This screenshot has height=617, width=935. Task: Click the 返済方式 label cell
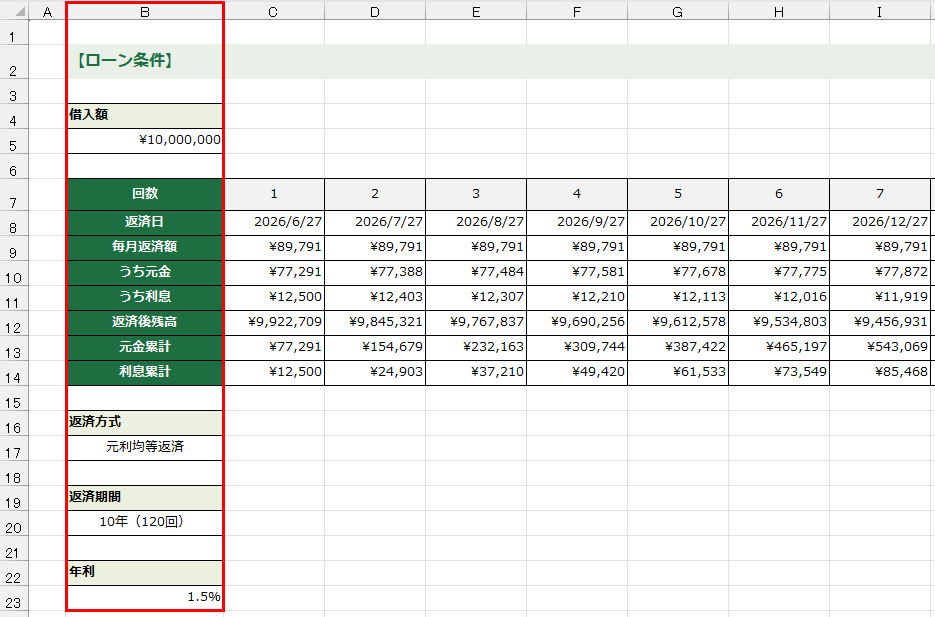[145, 423]
